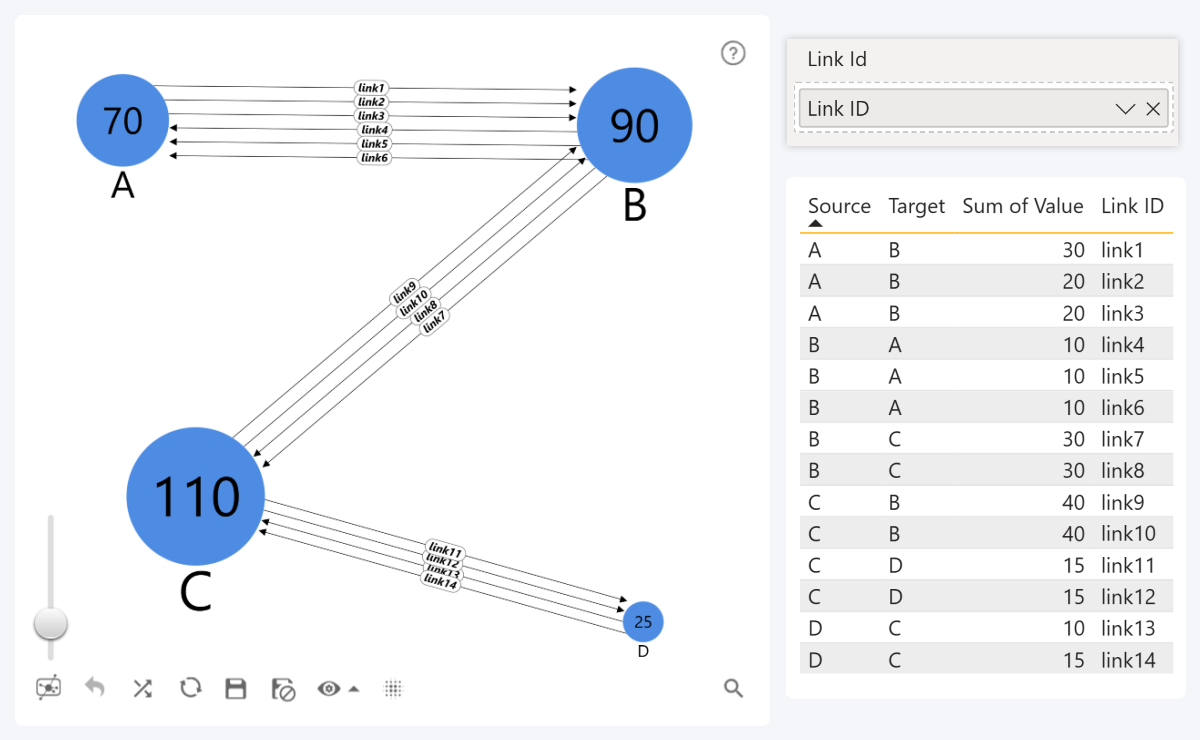Click the undo arrow icon
The height and width of the screenshot is (740, 1200).
coord(95,688)
